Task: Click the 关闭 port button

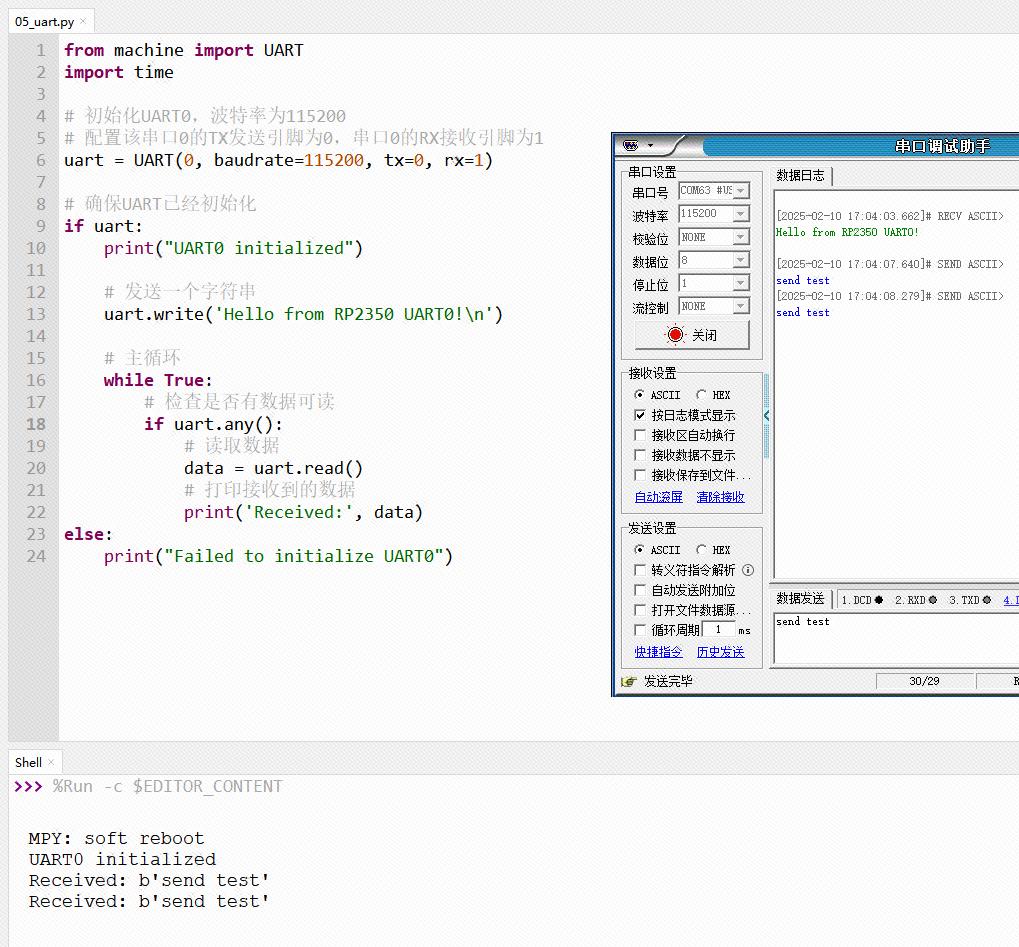Action: click(692, 335)
